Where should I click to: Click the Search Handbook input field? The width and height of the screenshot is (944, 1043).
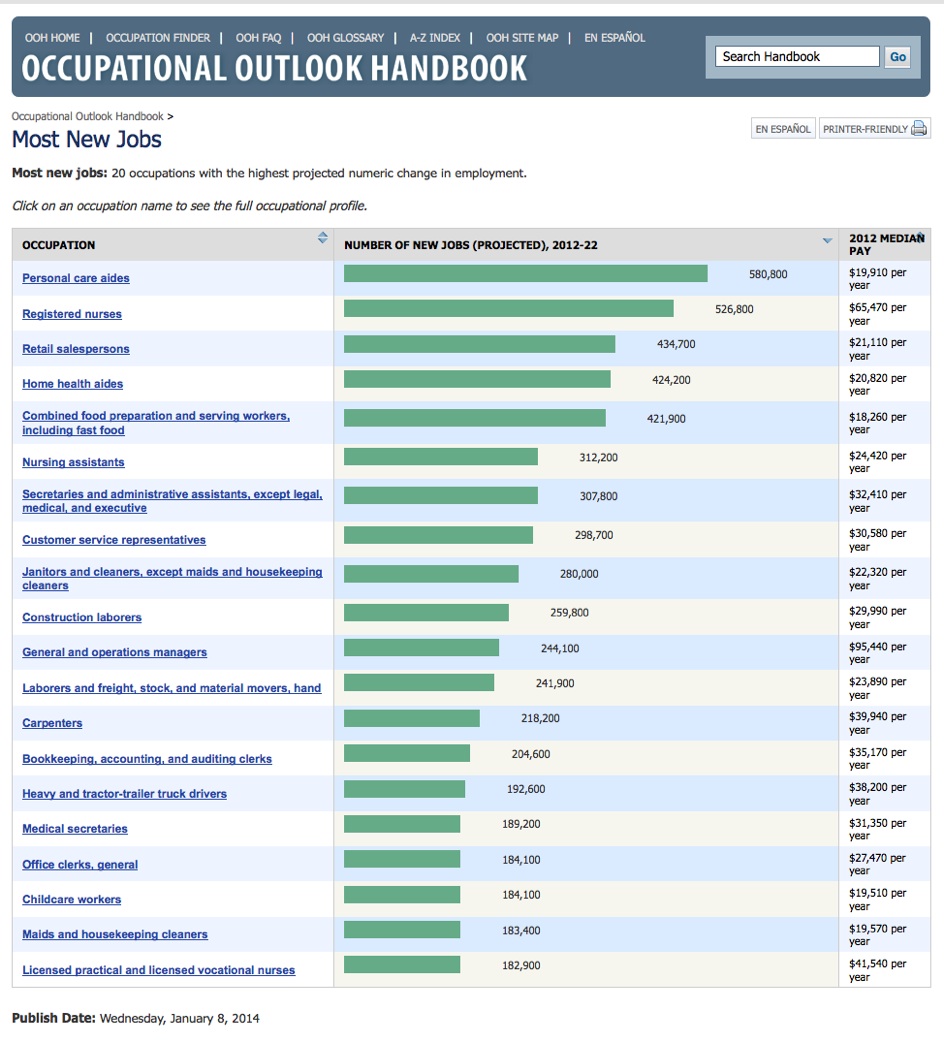coord(797,57)
